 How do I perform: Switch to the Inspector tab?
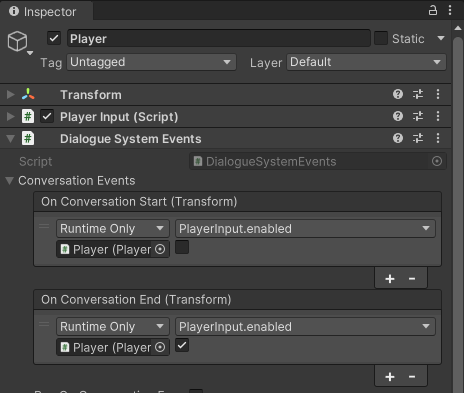(x=46, y=12)
